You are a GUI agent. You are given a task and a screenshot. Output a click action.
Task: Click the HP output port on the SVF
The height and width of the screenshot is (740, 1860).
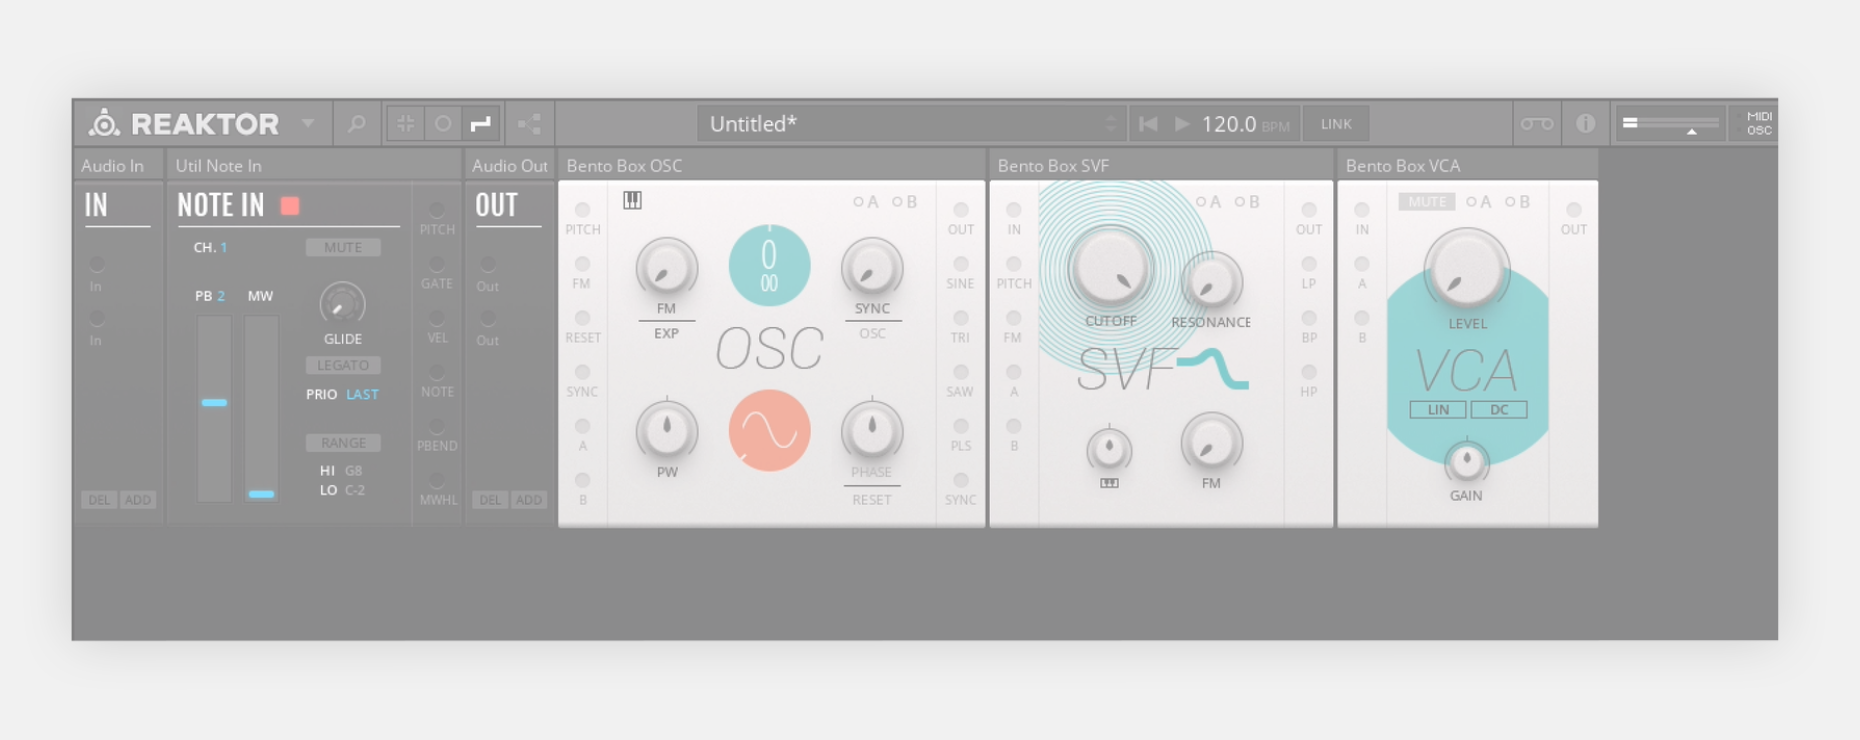[x=1309, y=372]
